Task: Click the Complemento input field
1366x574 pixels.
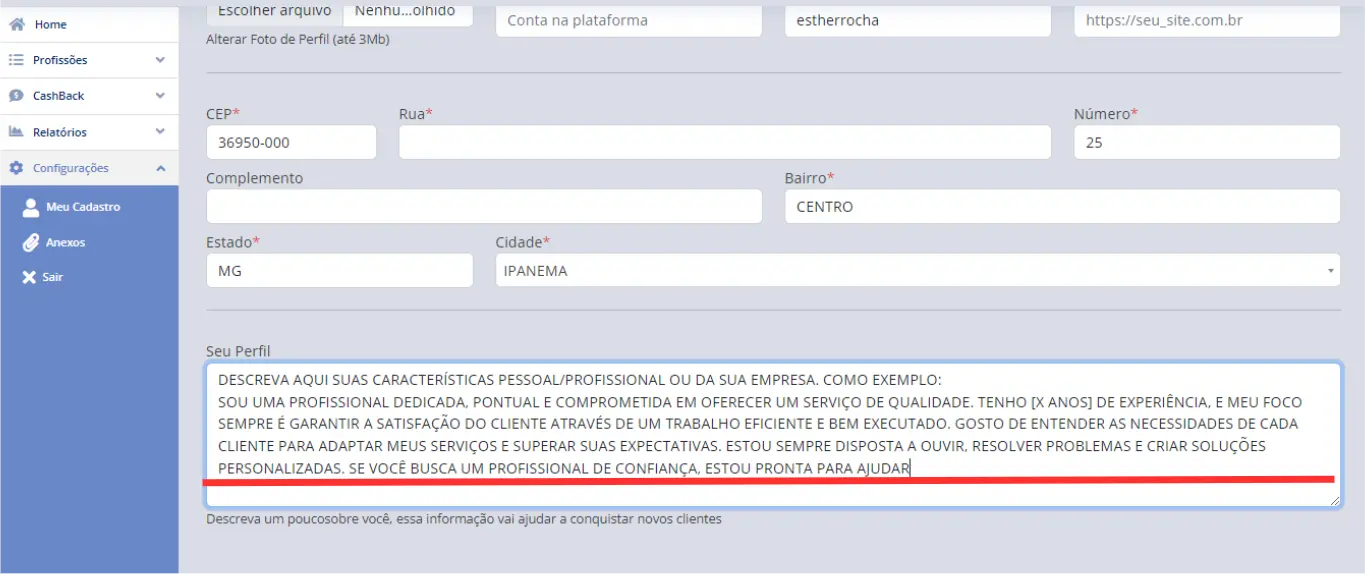Action: tap(484, 206)
